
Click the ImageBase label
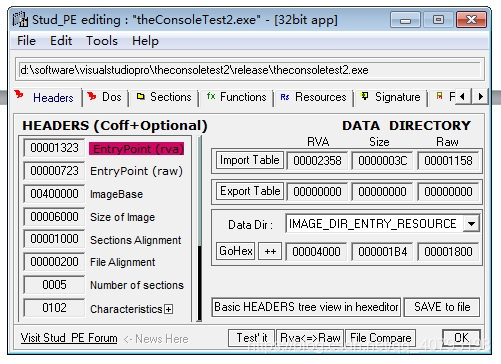(x=116, y=194)
